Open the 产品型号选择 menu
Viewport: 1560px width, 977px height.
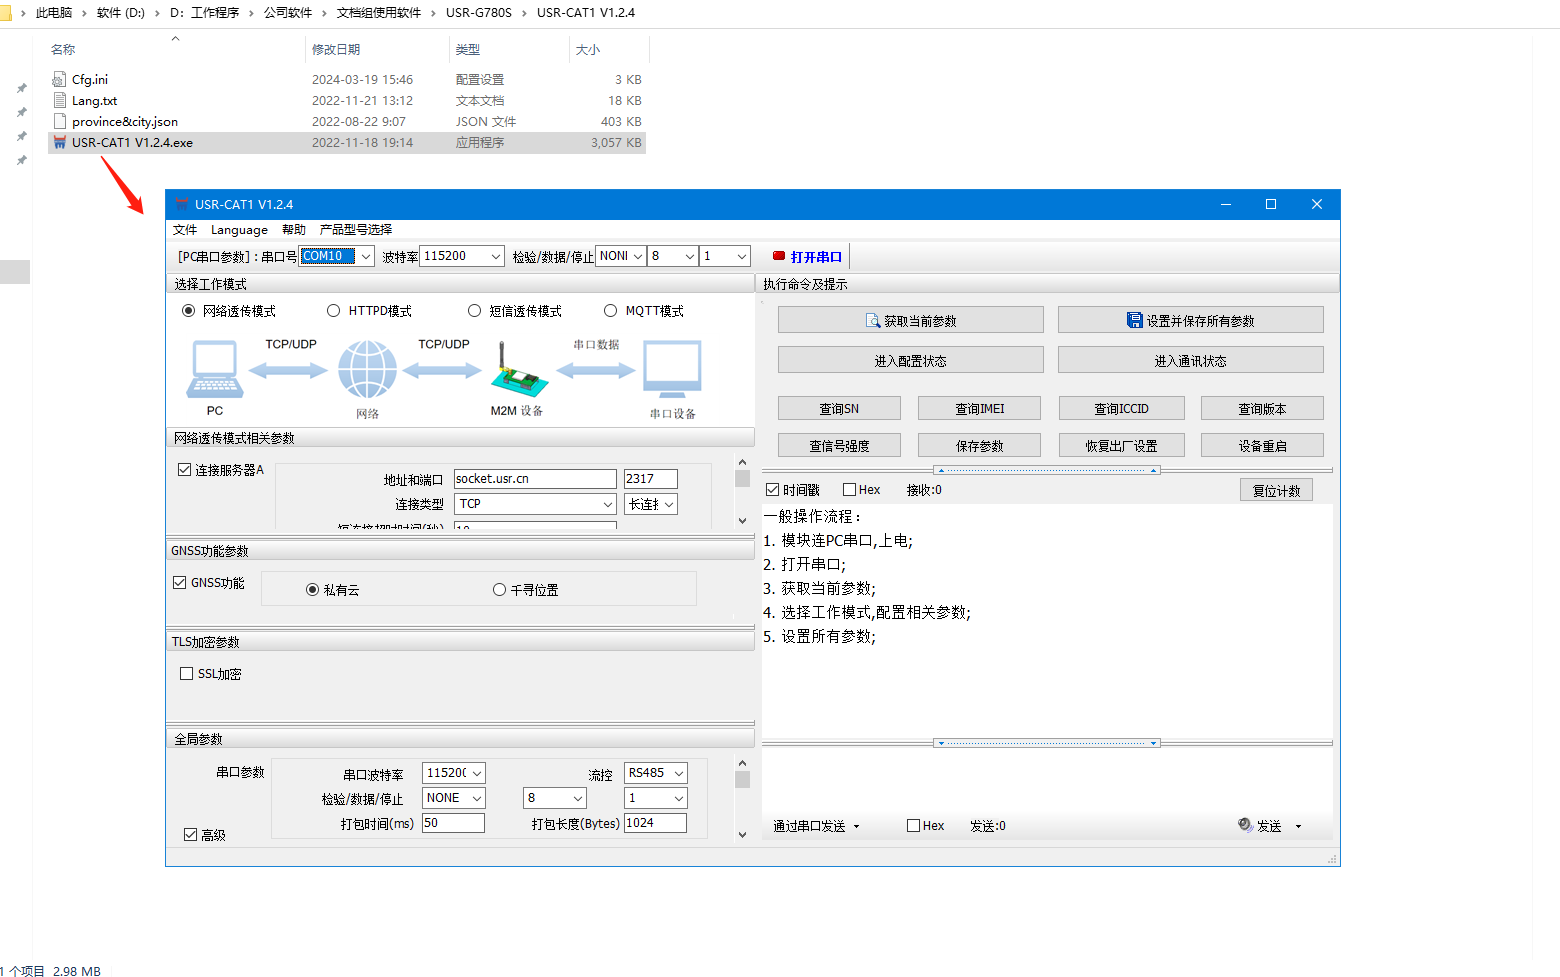click(356, 229)
